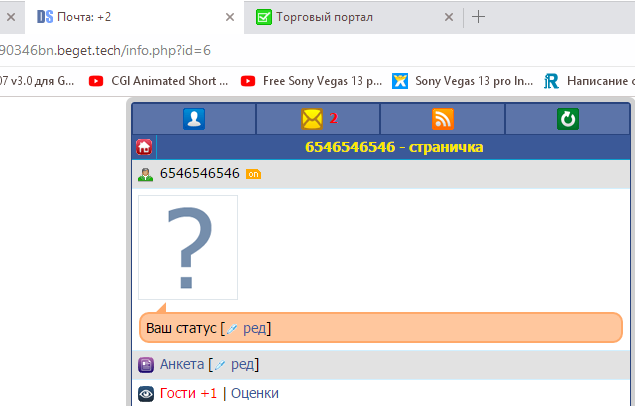Click the eye icon beside Гости
Screen dimensions: 635x406
coord(146,394)
